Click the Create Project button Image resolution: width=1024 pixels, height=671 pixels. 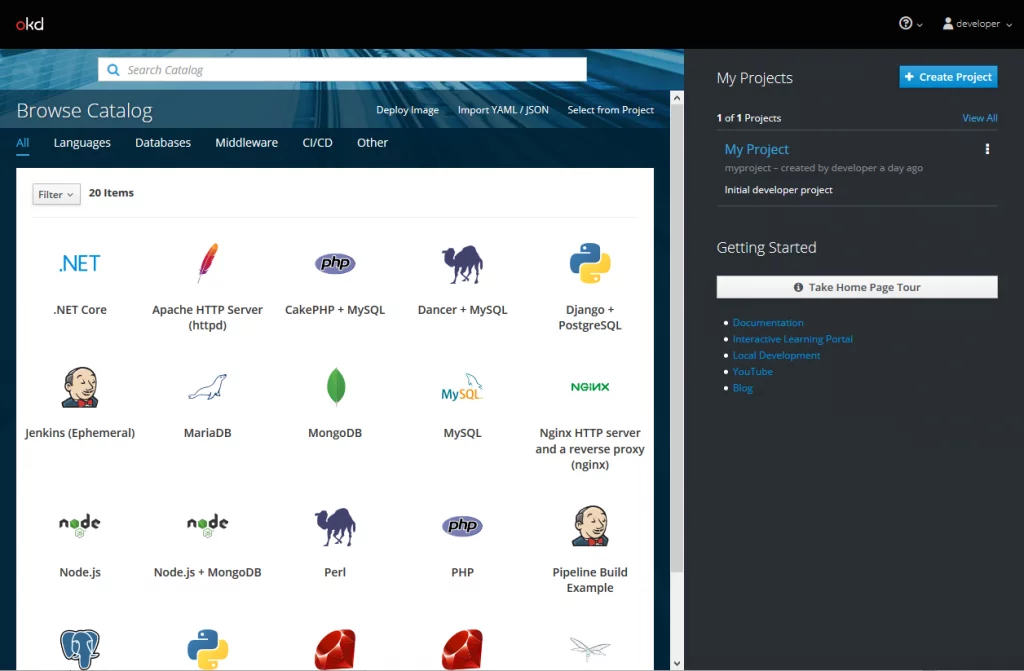[948, 77]
